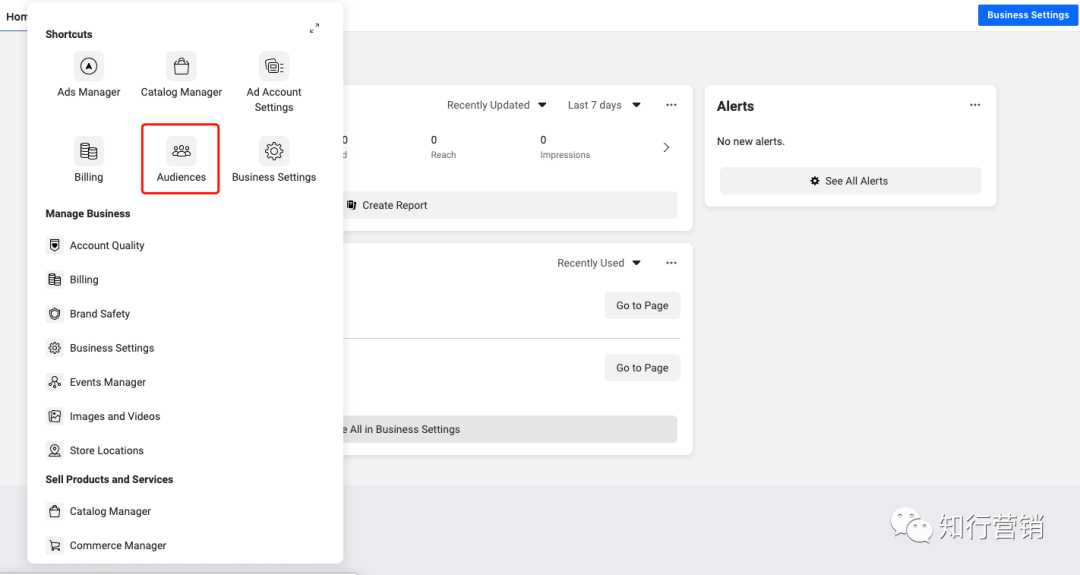Click the Create Report icon
Viewport: 1080px width, 575px height.
coord(351,205)
